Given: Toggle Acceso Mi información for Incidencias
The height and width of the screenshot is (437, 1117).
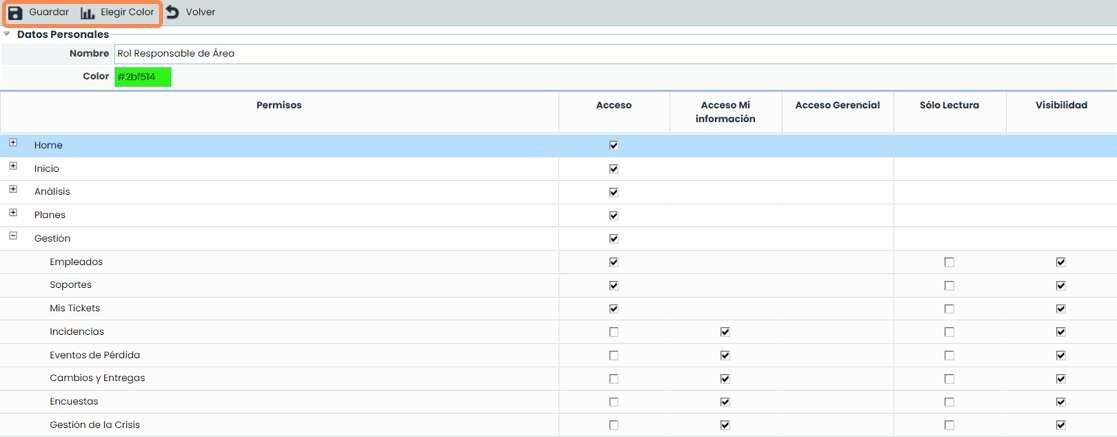Looking at the screenshot, I should coord(725,331).
